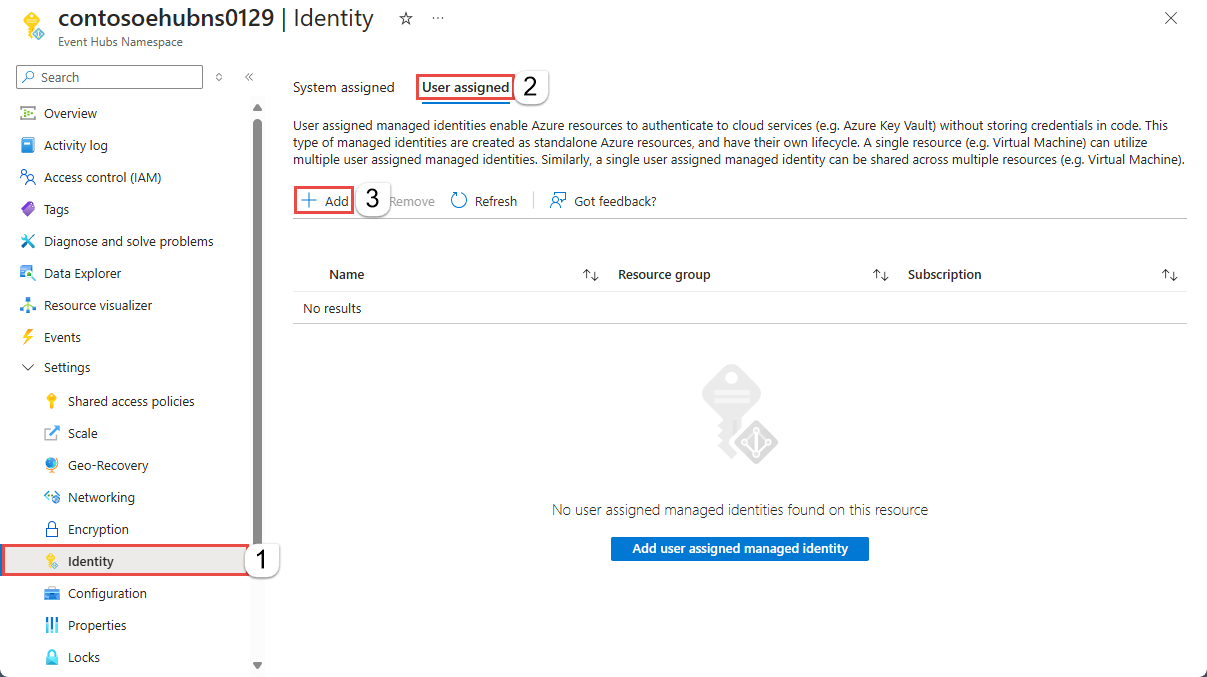Screen dimensions: 1207x677
Task: Click the Properties icon
Action: pyautogui.click(x=52, y=625)
